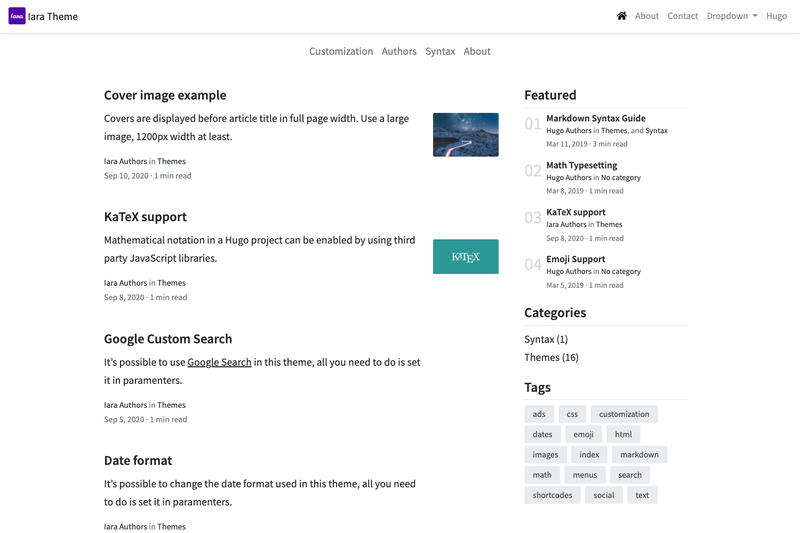Screen dimensions: 800x533
Task: Click the Tags sidebar heading
Action: (537, 388)
